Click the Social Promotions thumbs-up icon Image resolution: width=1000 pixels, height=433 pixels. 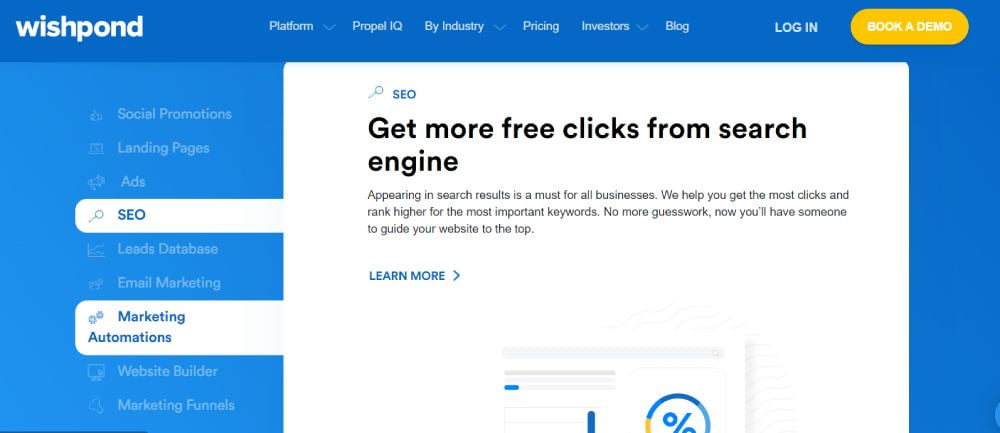tap(96, 115)
